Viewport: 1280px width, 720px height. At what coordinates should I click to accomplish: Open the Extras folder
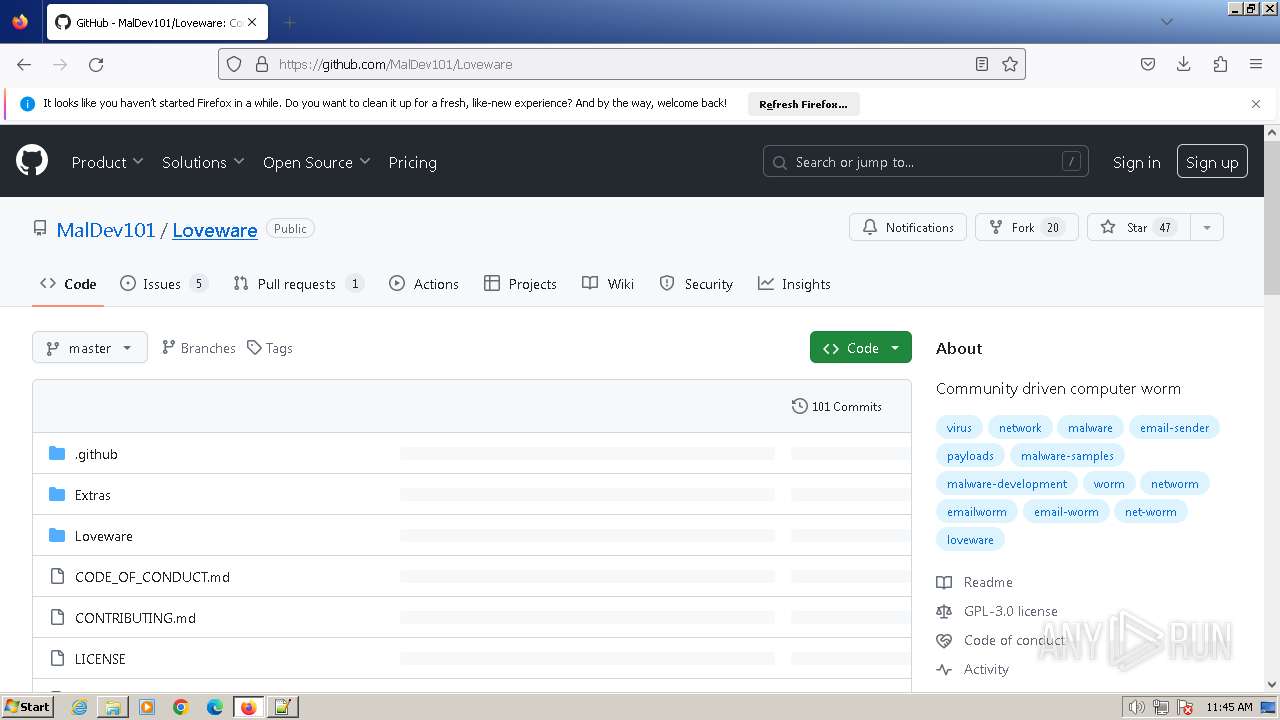[x=93, y=495]
